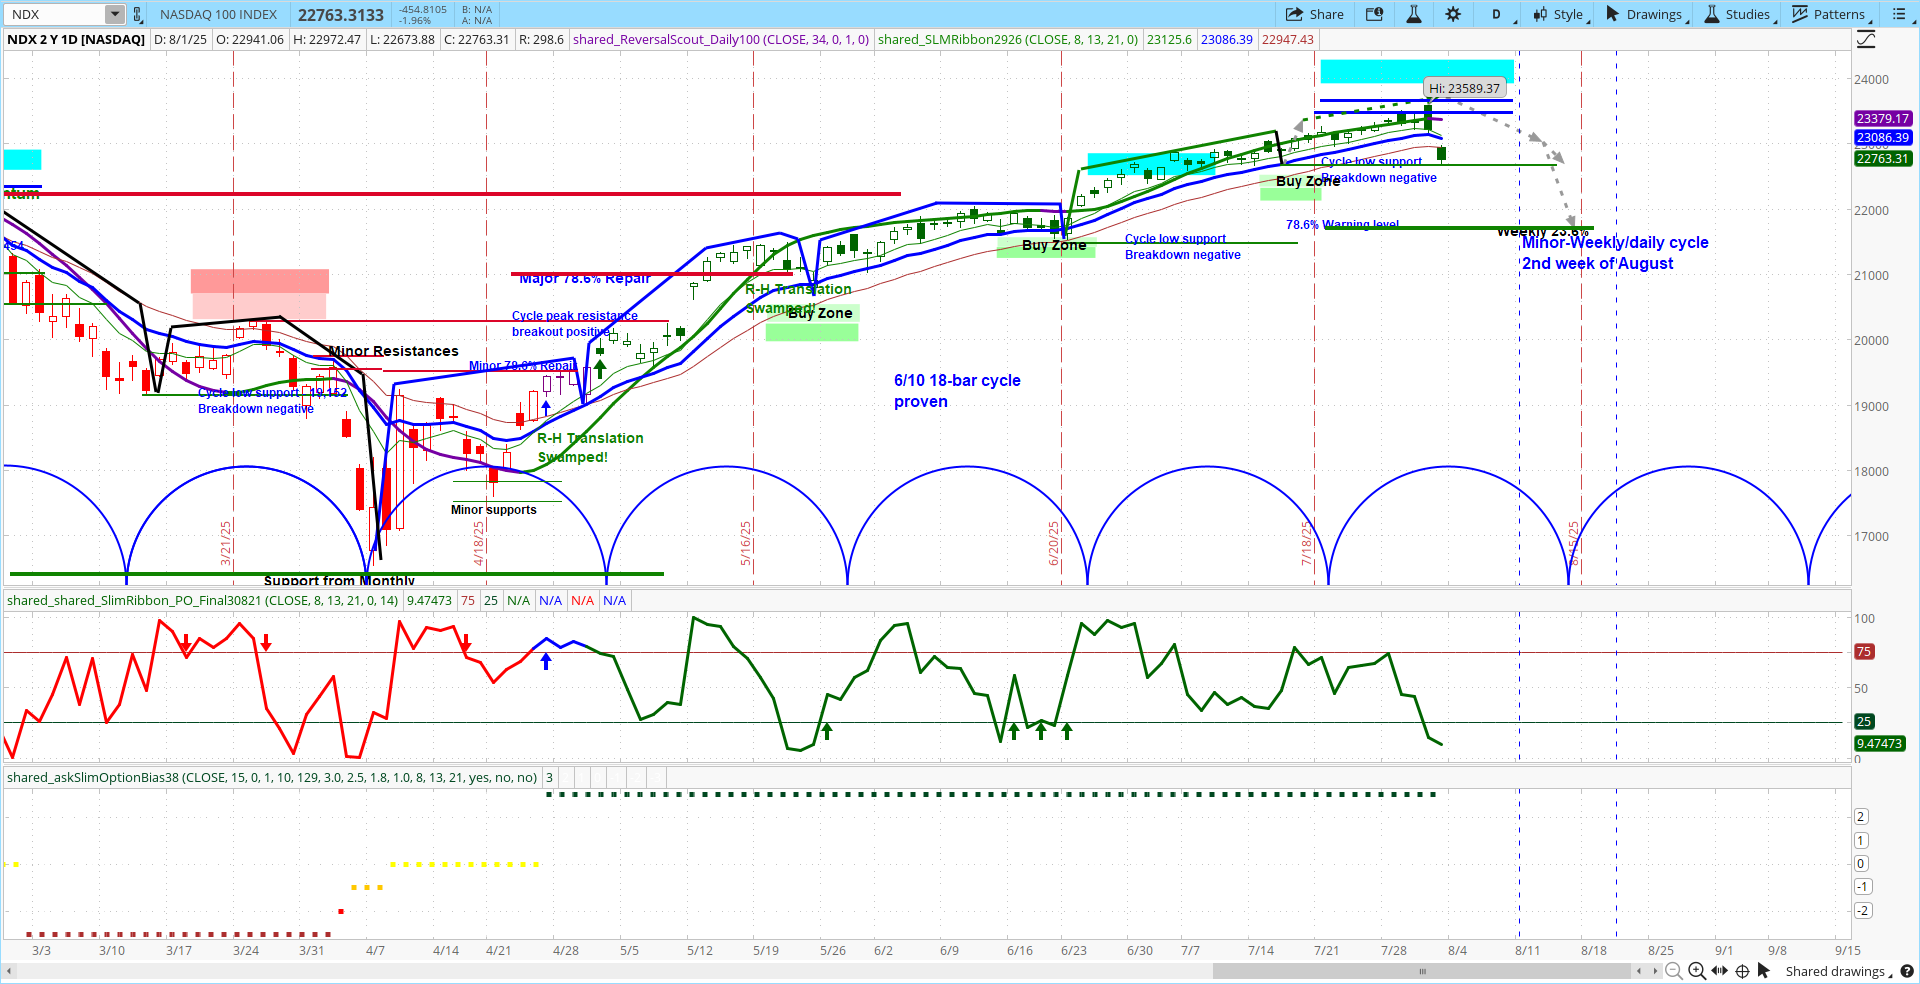Toggle the pointer cursor mode

coord(1764,971)
